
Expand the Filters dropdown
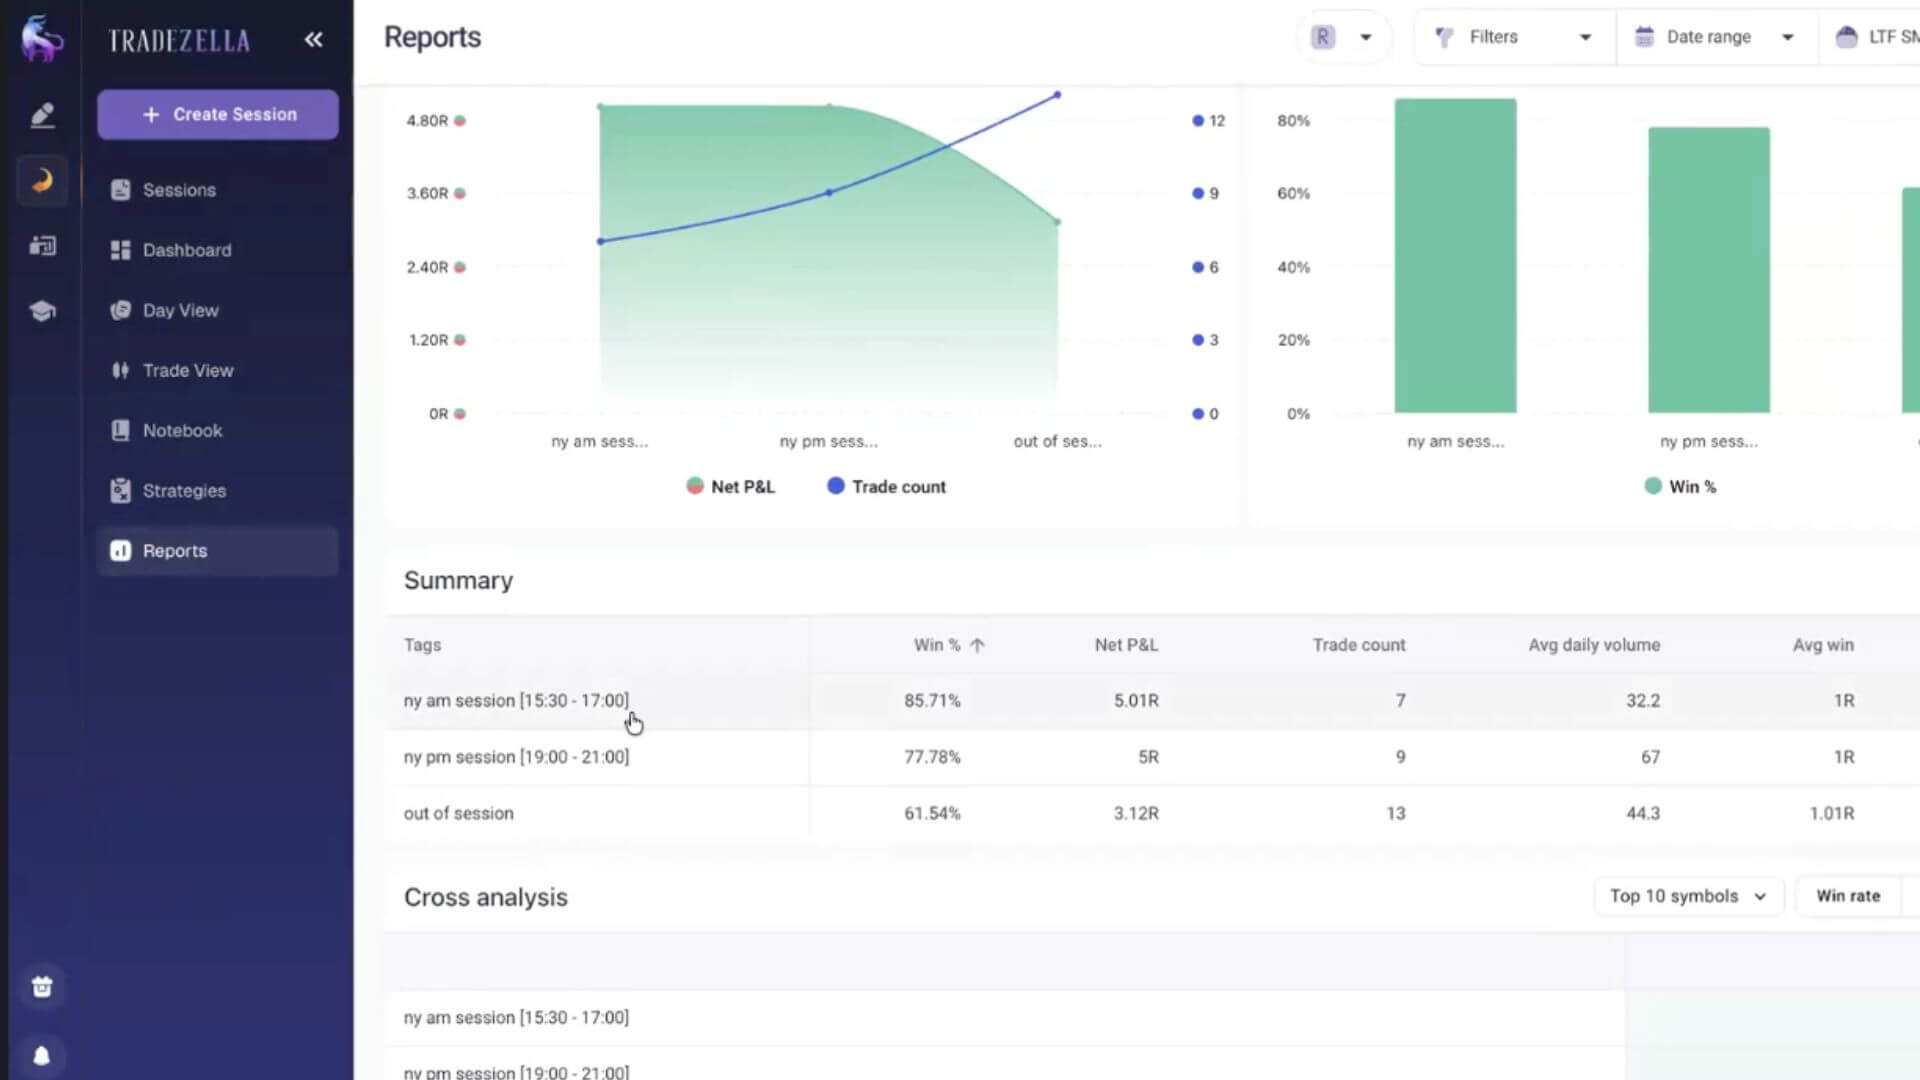(x=1512, y=37)
